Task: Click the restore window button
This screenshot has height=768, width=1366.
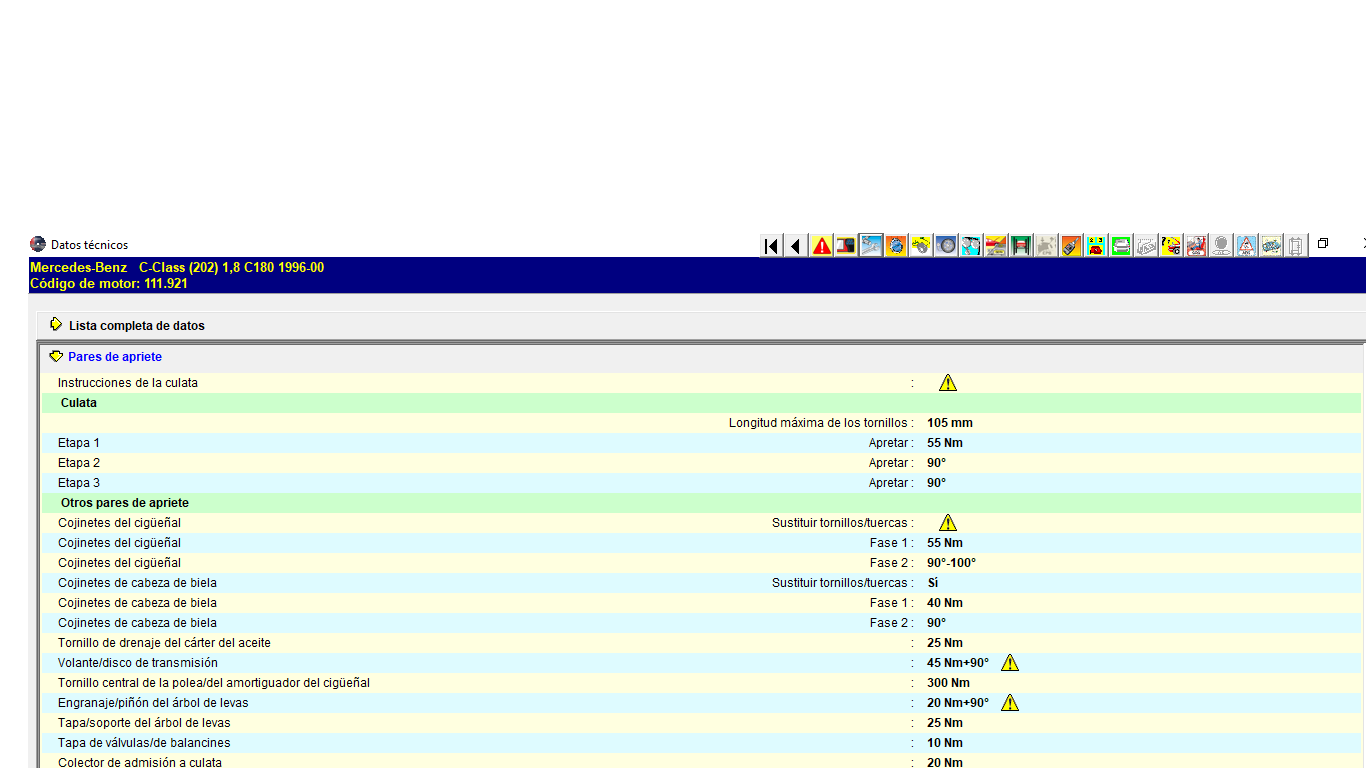Action: 1322,244
